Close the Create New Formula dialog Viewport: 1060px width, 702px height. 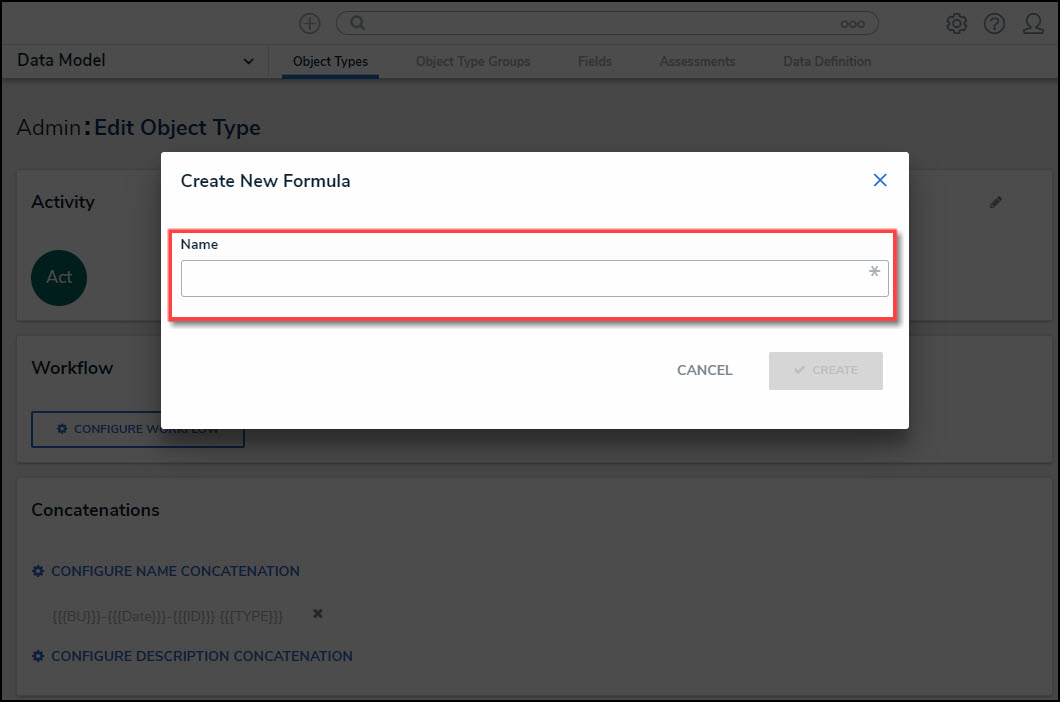(880, 180)
